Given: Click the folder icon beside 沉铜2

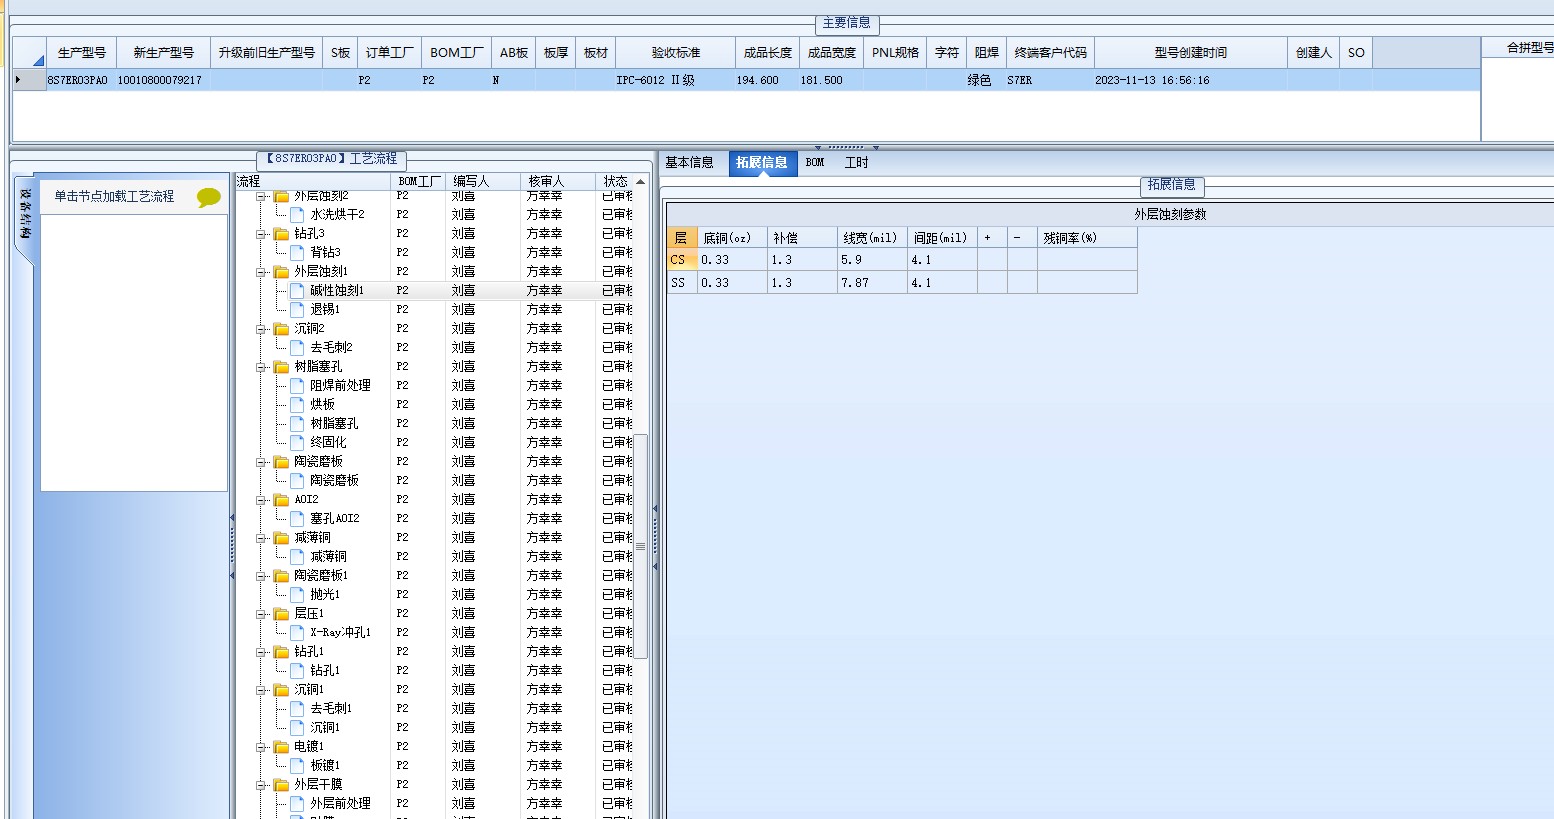Looking at the screenshot, I should coord(282,329).
